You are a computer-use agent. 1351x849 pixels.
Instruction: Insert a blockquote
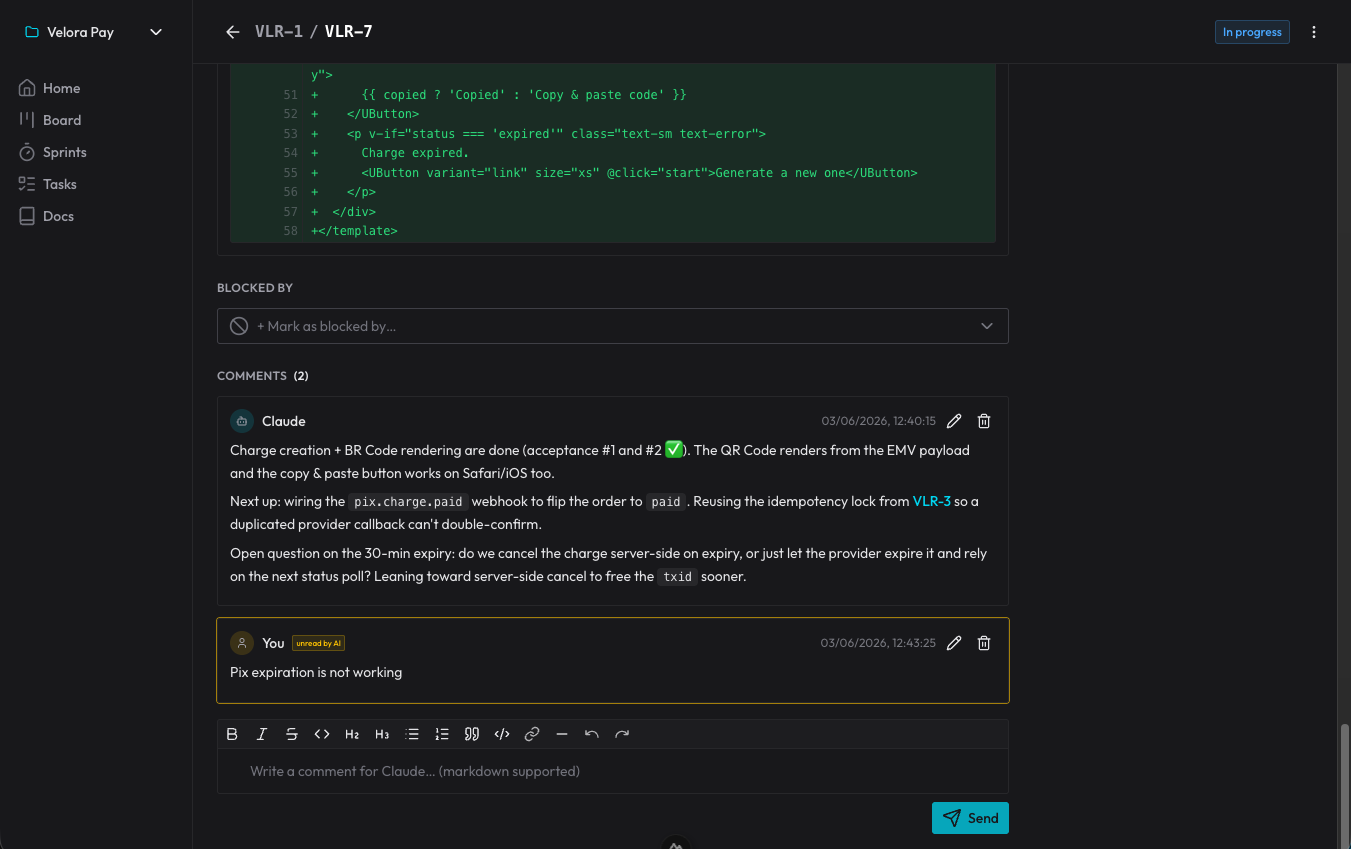click(472, 734)
